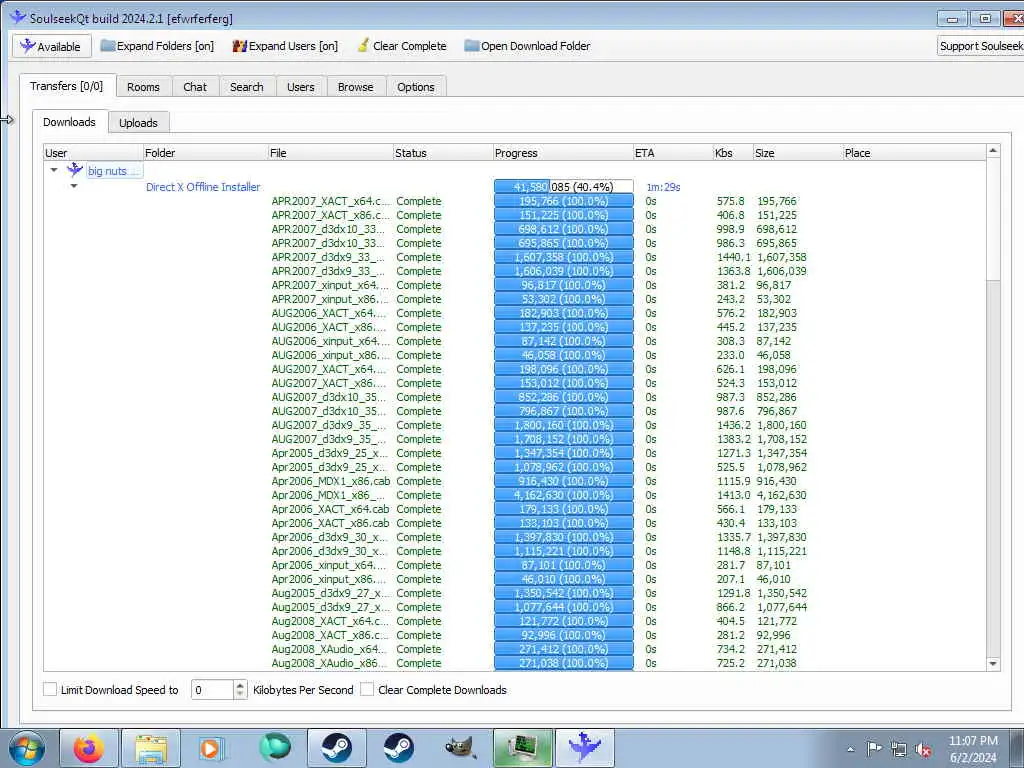The height and width of the screenshot is (768, 1024).
Task: Click the speed limit spinner arrows
Action: point(240,690)
